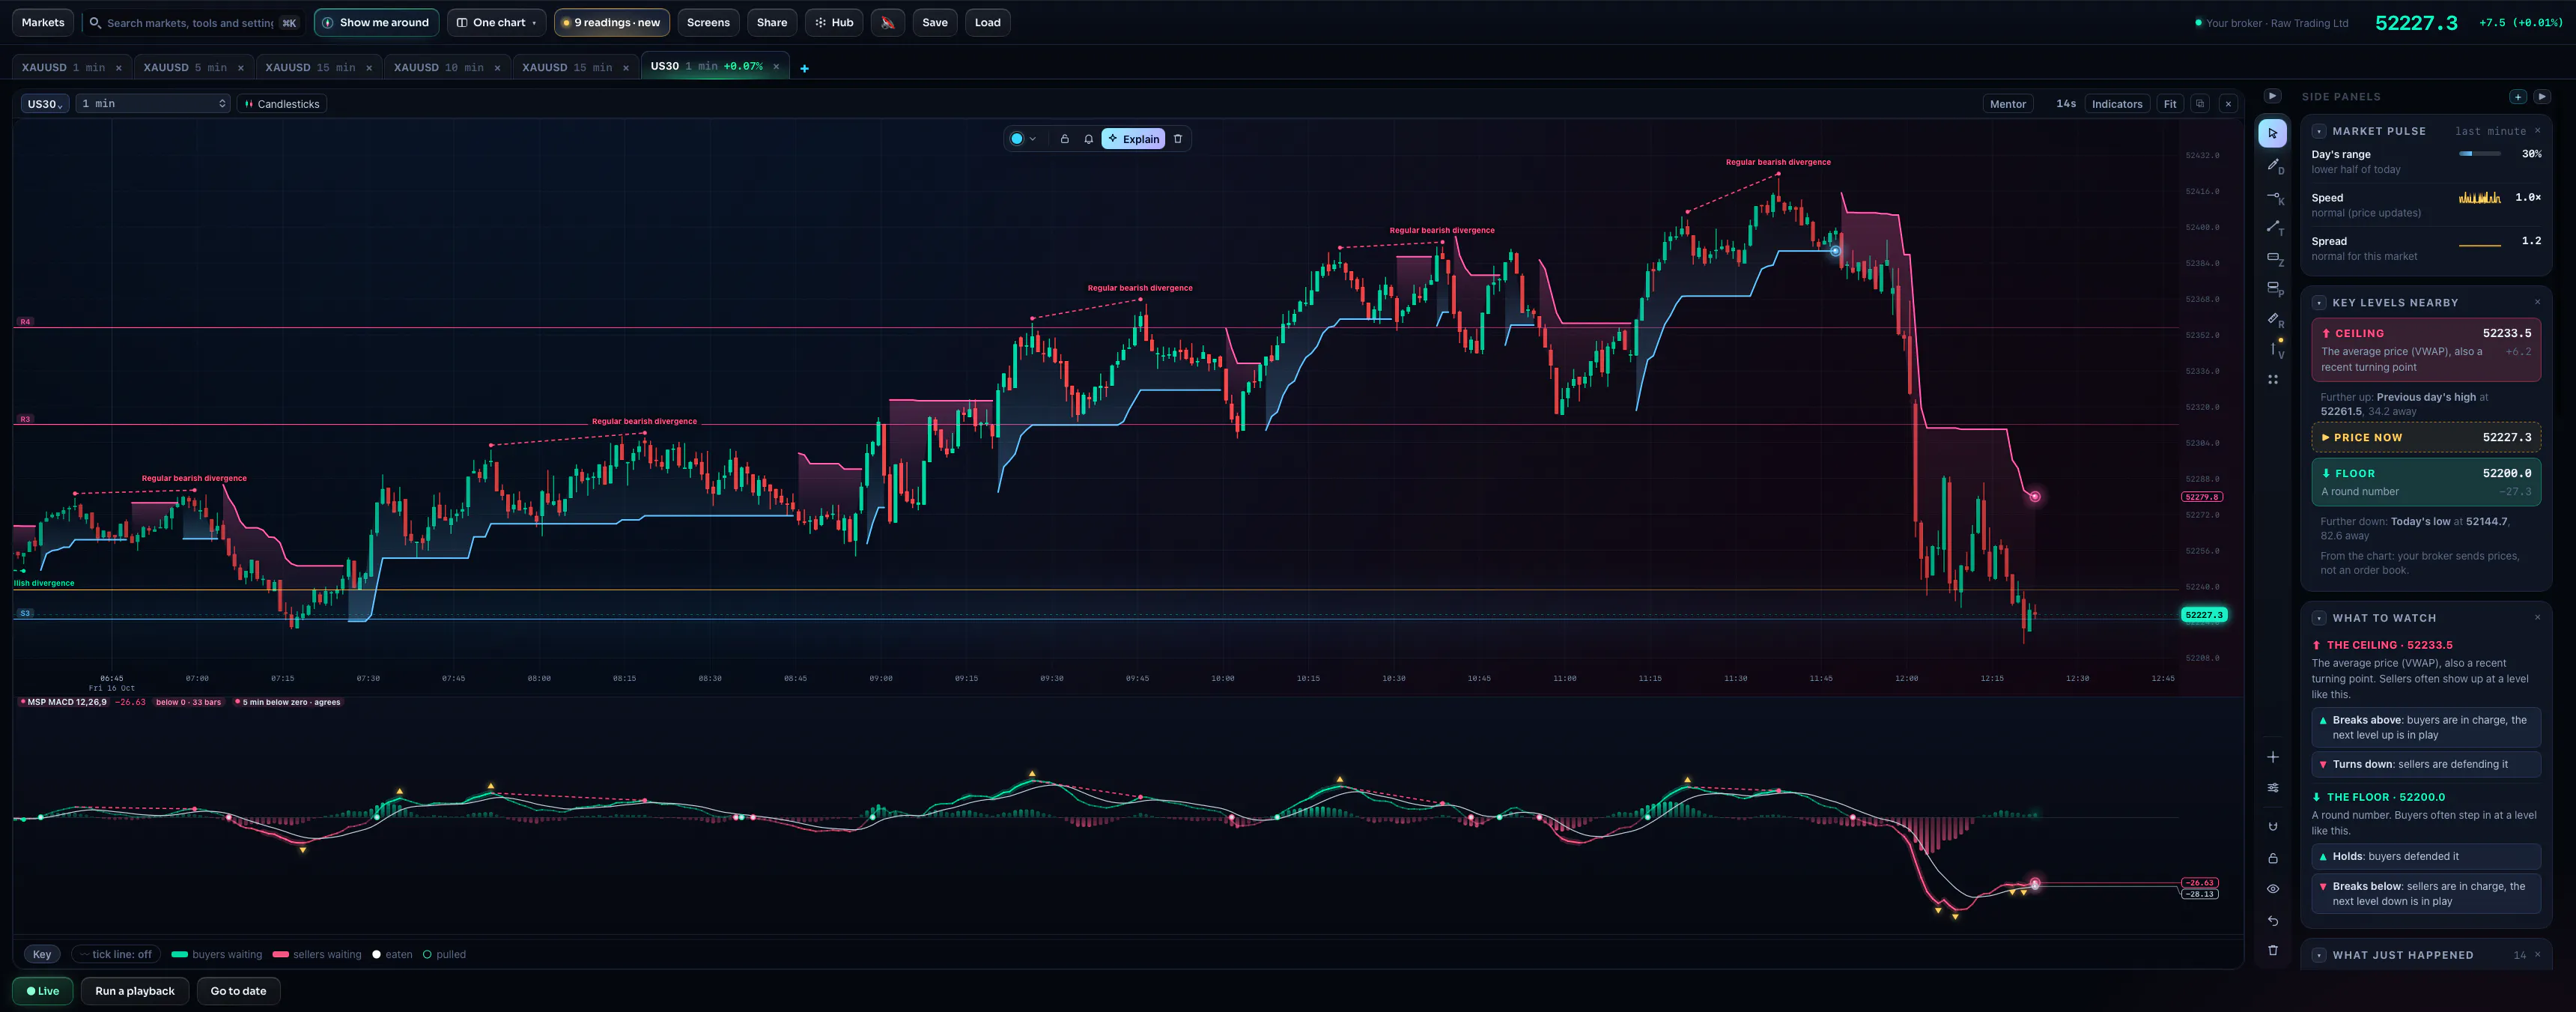Open the four-dot more-tools grid
This screenshot has width=2576, height=1012.
(2272, 380)
